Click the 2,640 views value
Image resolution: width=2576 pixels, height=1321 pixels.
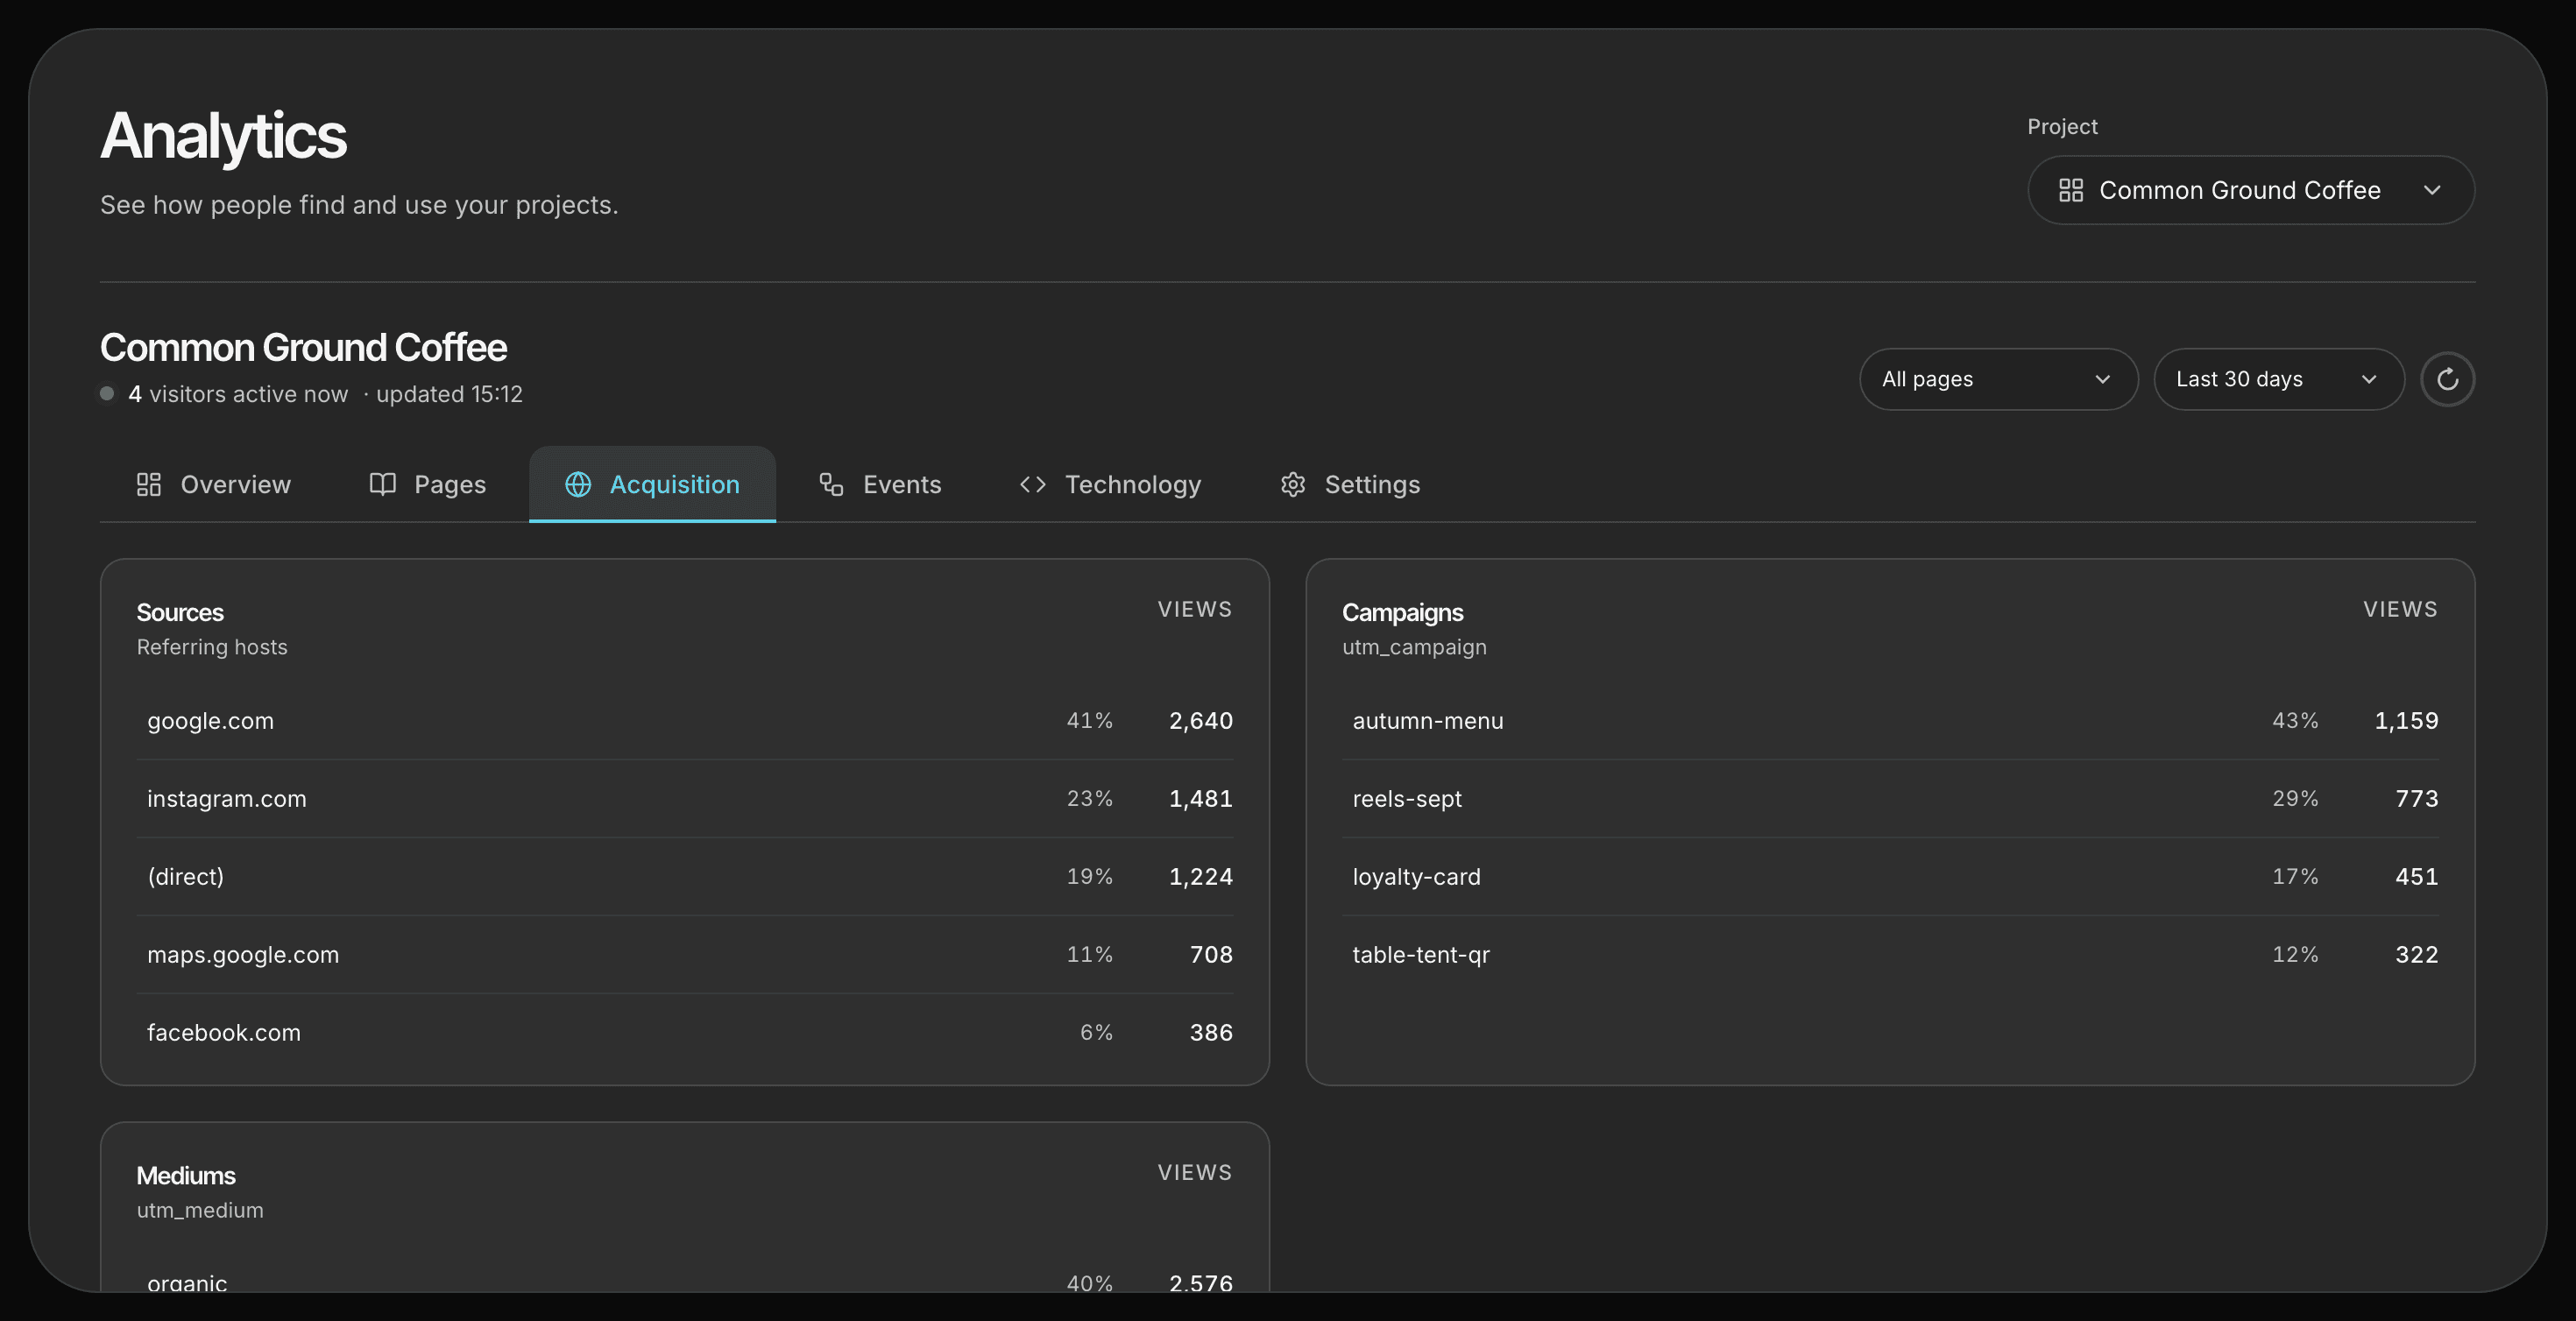[1201, 720]
